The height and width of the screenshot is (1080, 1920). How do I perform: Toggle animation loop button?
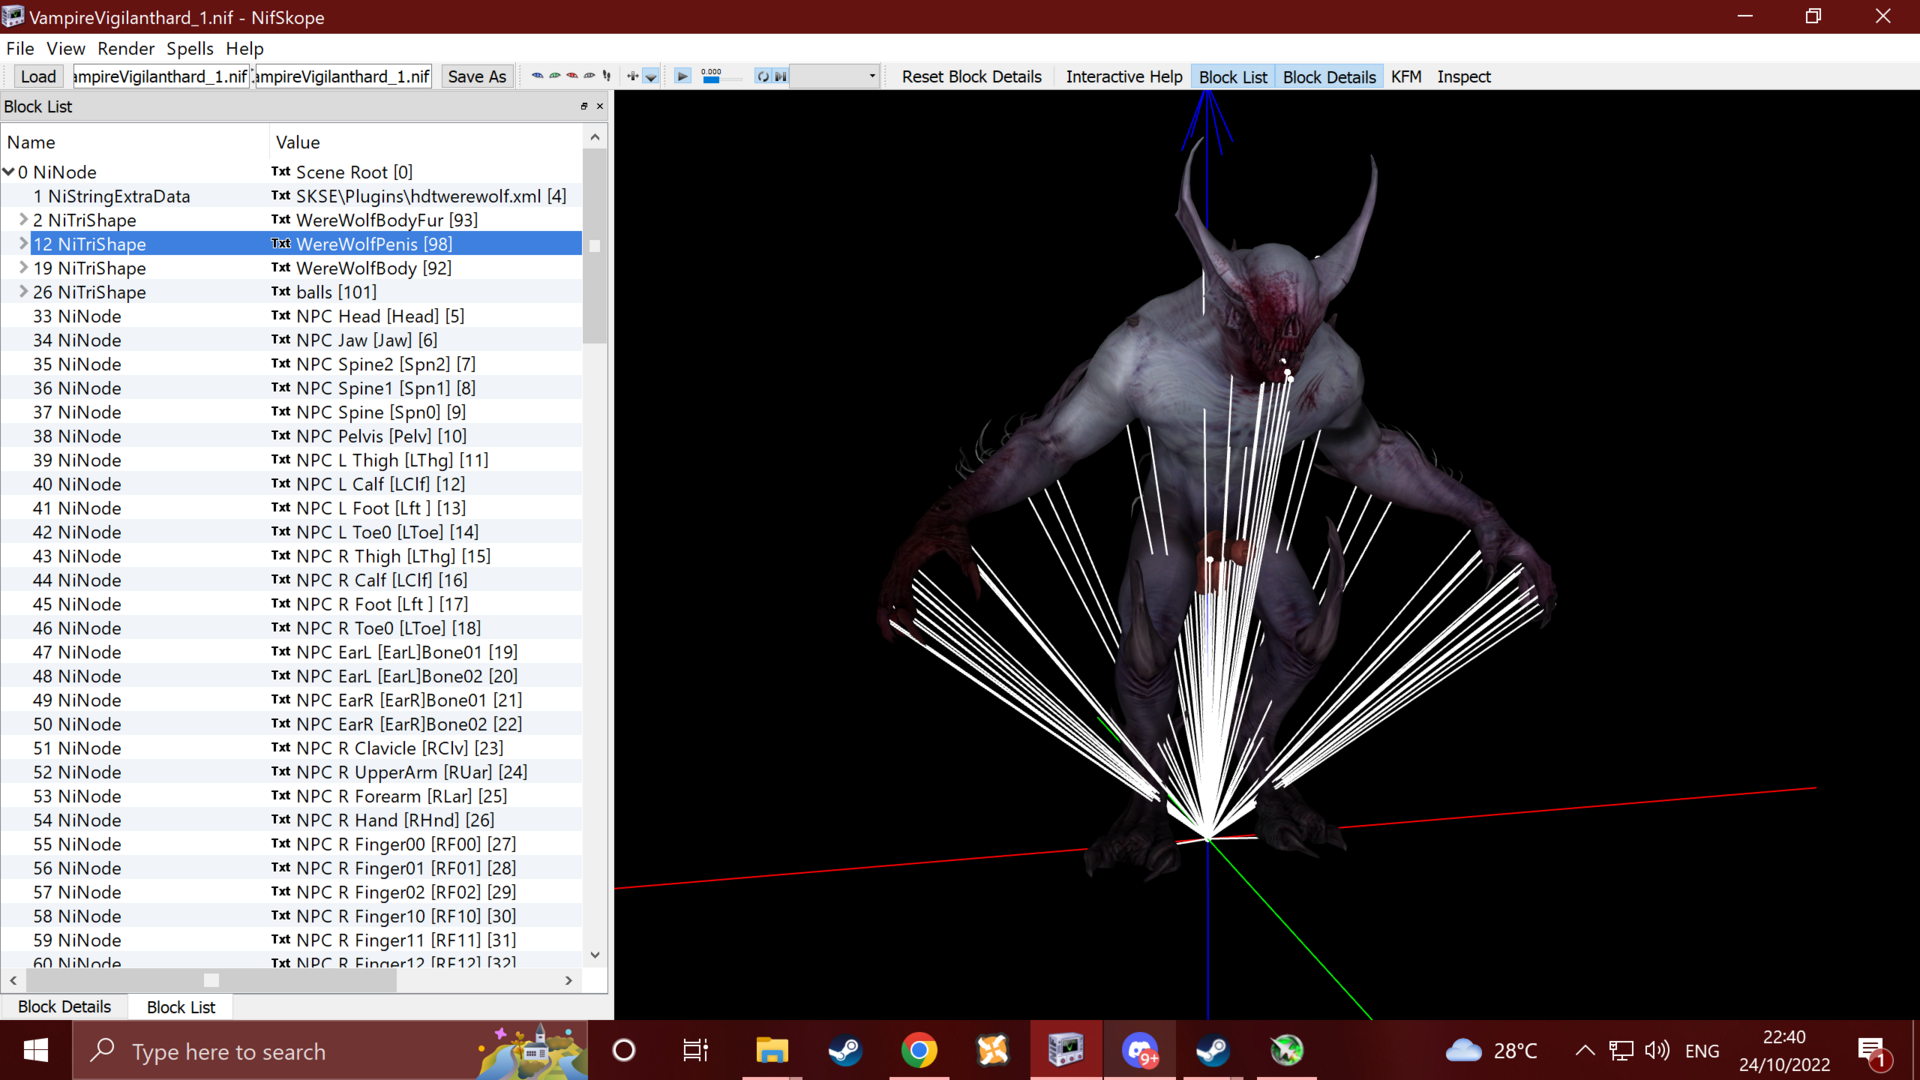click(x=763, y=76)
